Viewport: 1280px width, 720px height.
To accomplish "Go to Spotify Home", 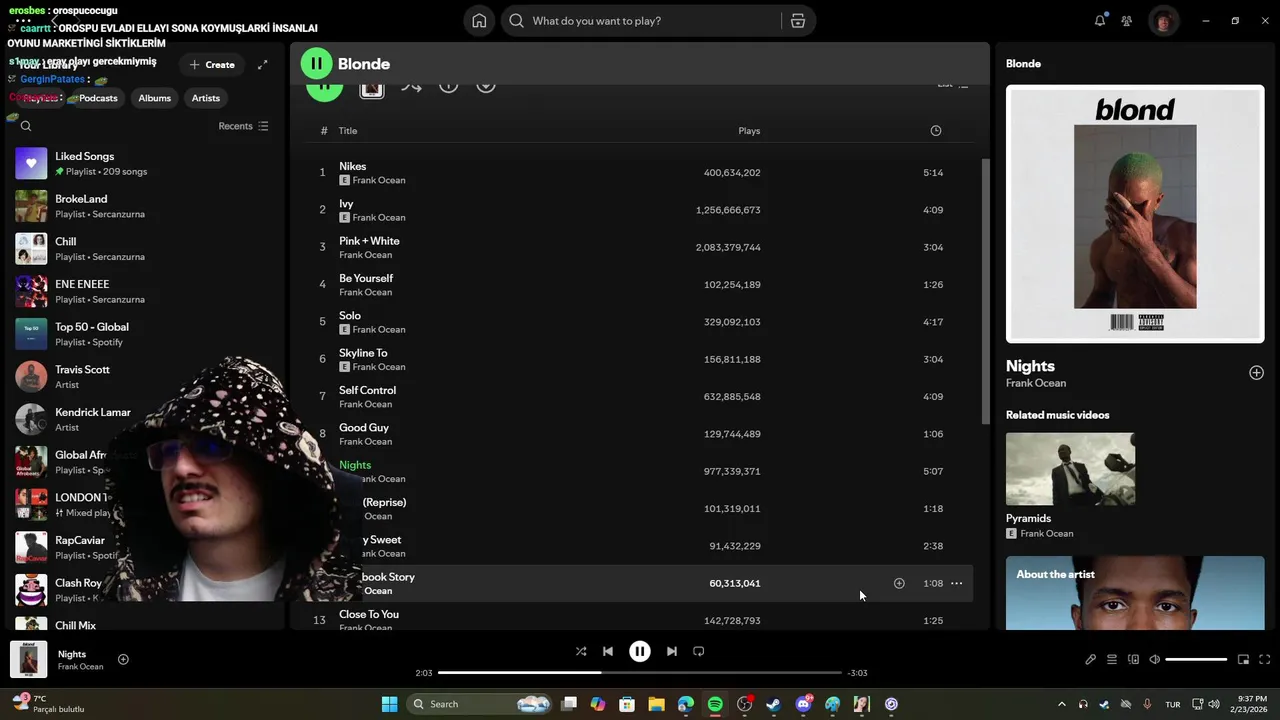I will click(479, 21).
